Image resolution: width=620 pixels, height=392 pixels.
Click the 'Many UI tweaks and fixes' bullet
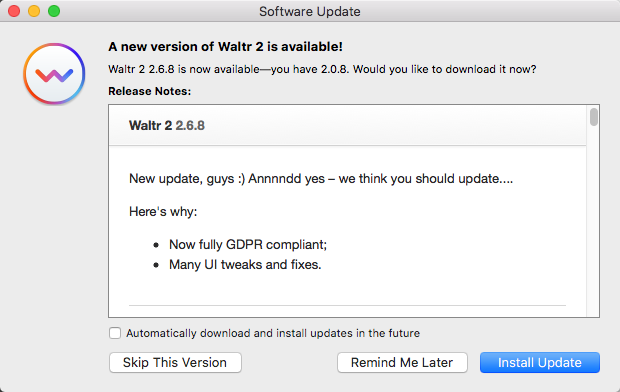245,264
